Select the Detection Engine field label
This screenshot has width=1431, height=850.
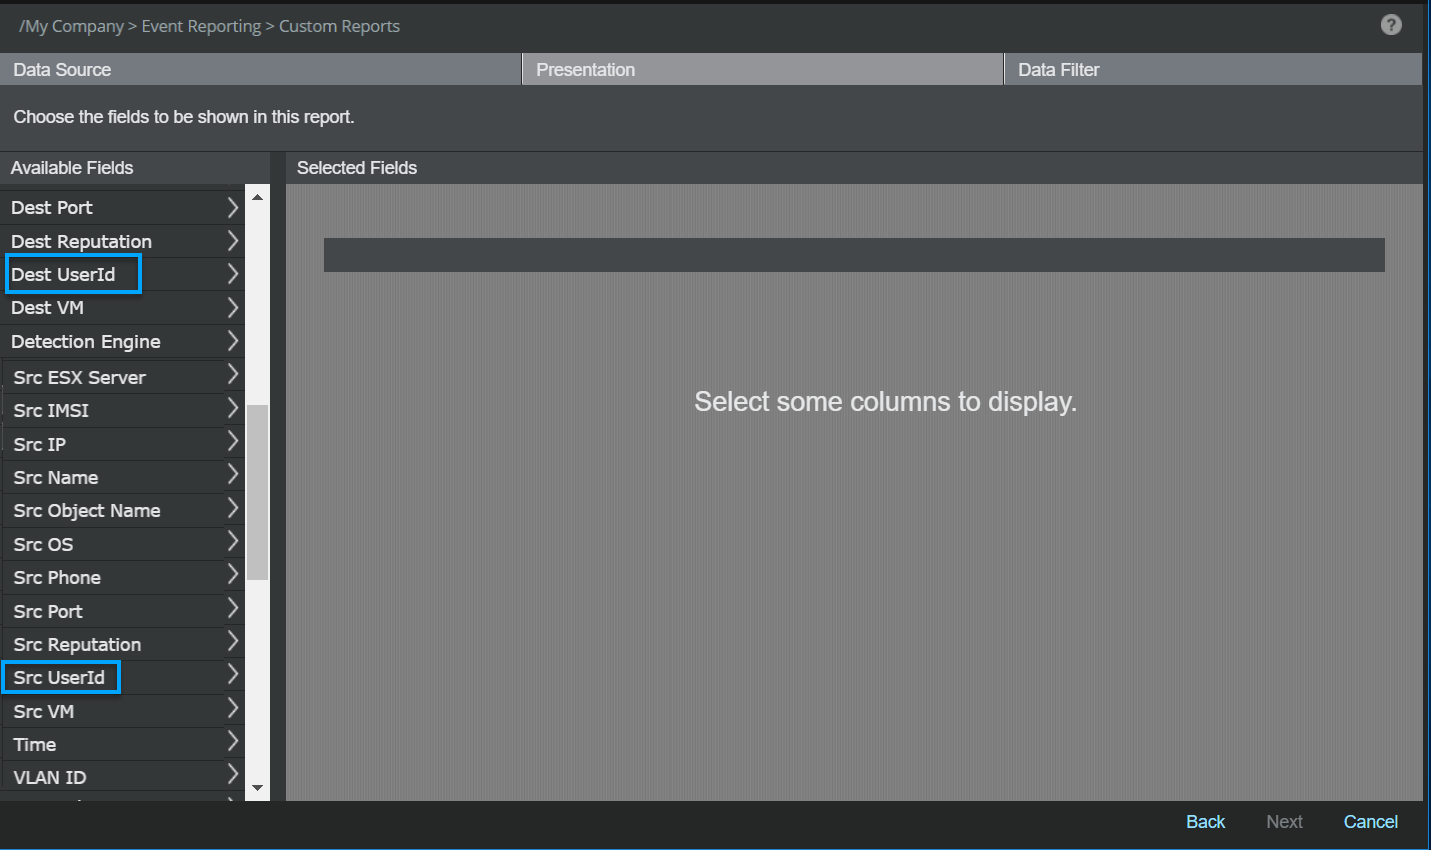[x=86, y=342]
